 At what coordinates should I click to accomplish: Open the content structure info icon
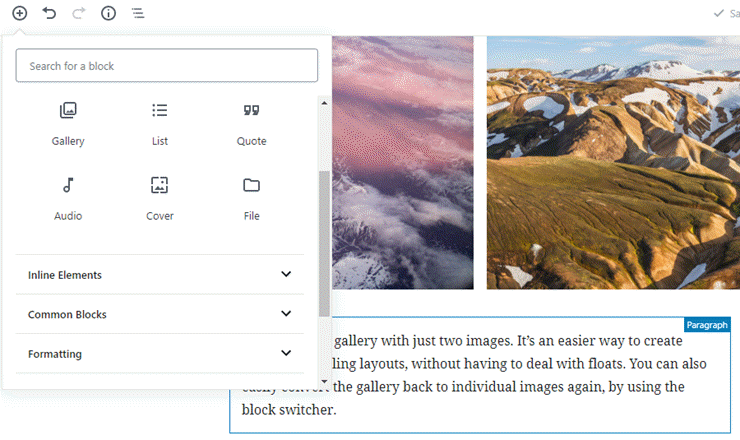point(109,13)
